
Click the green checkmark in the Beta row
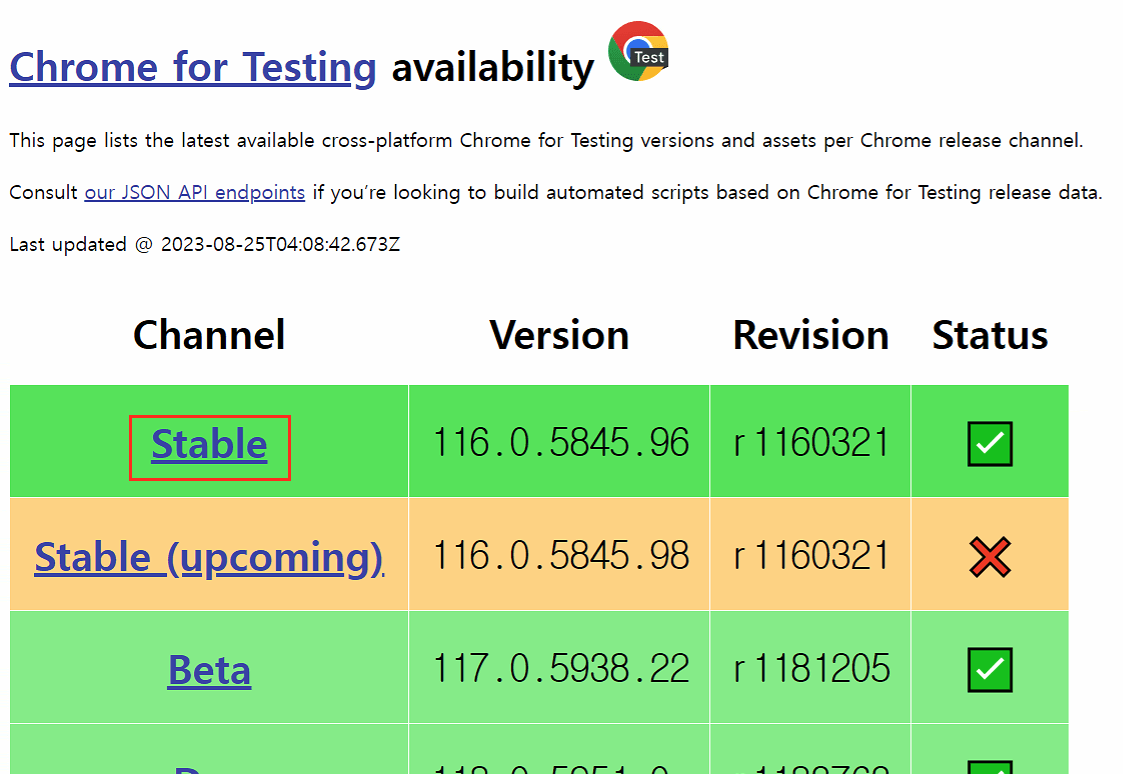[x=989, y=669]
